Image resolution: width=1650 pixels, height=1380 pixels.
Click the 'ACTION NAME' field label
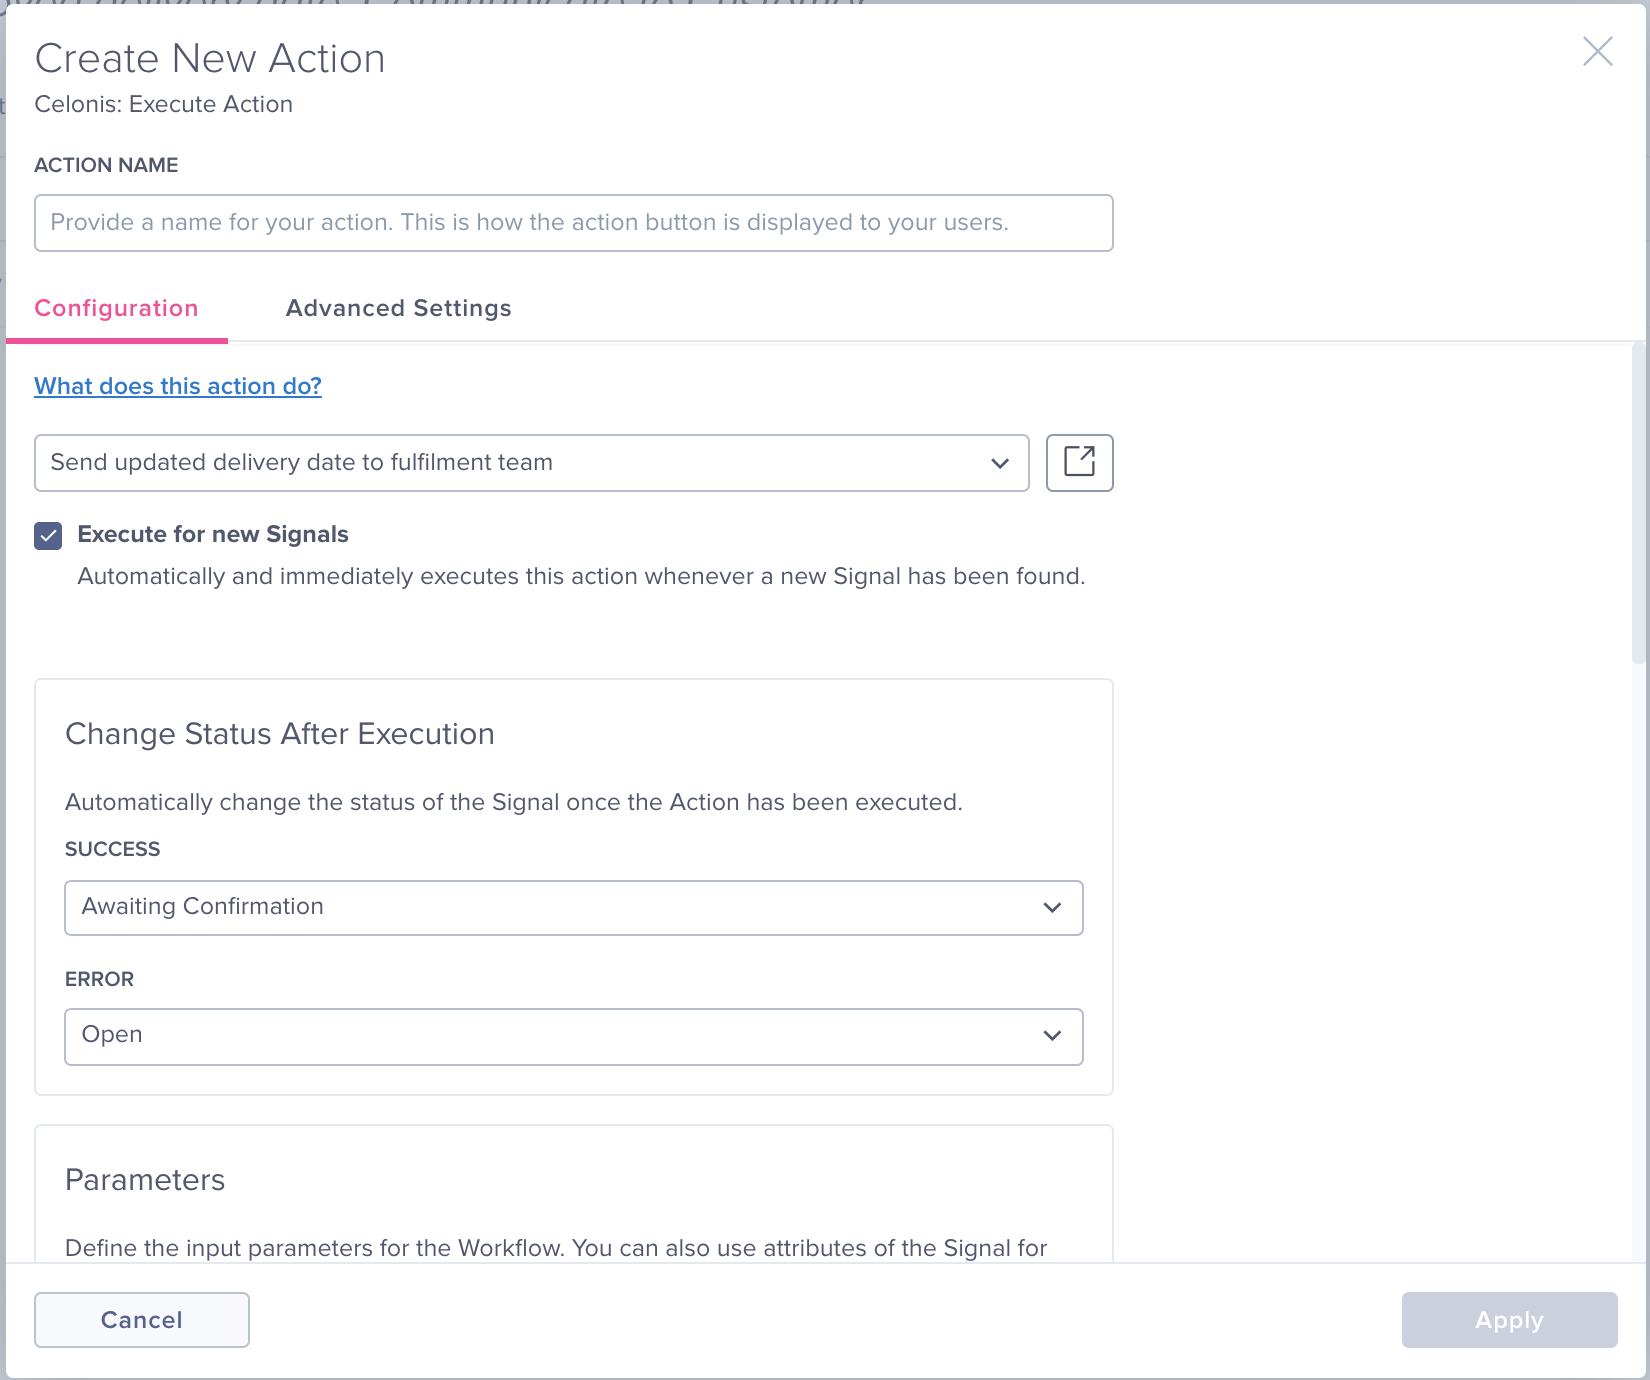click(106, 165)
